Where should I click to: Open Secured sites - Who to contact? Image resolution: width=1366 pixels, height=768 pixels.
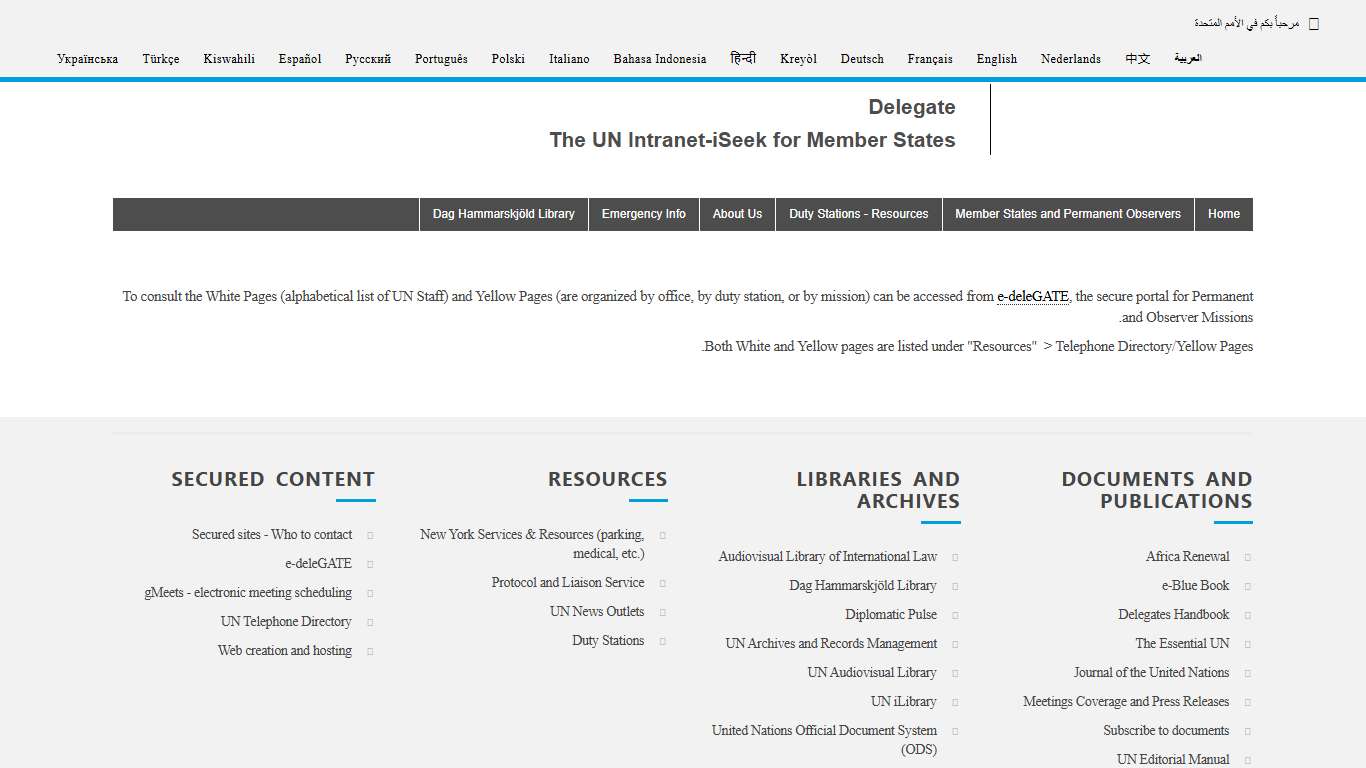click(271, 534)
